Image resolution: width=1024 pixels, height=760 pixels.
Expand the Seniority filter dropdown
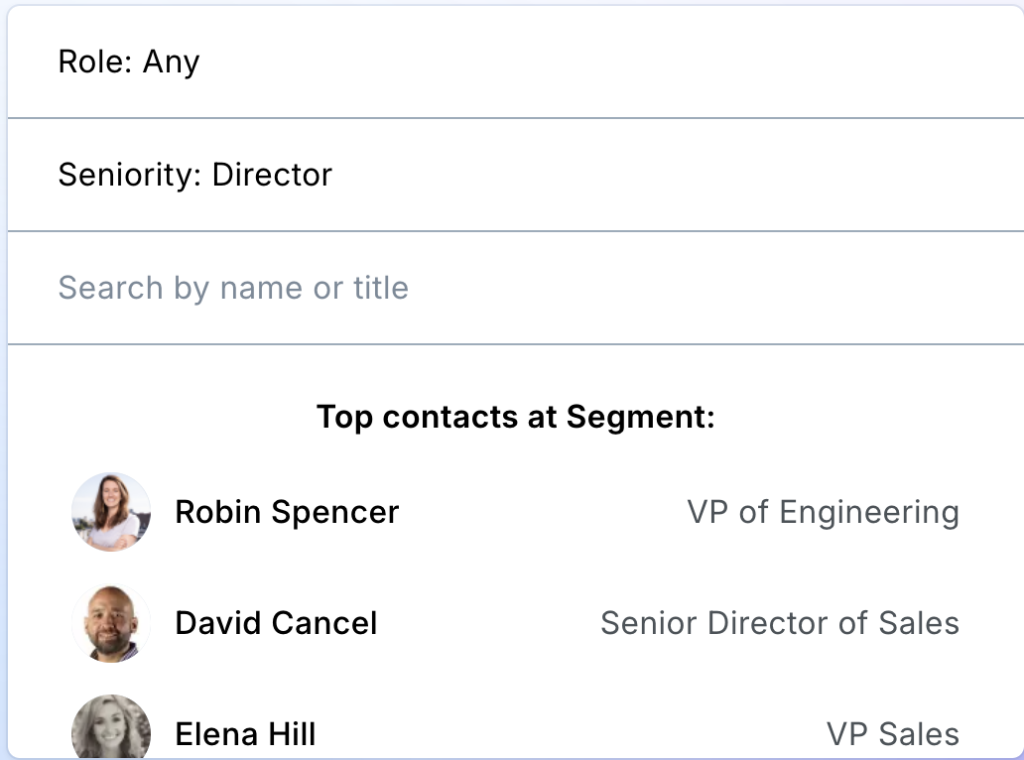pos(515,175)
